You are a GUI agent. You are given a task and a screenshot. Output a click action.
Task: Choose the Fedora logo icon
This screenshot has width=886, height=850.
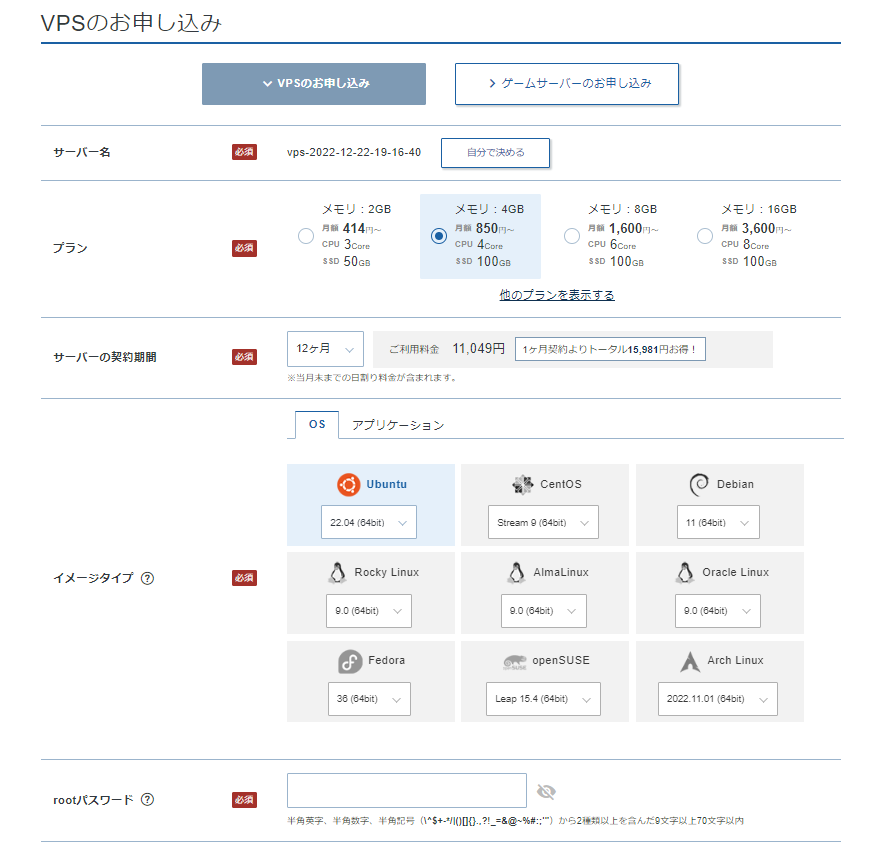coord(349,661)
